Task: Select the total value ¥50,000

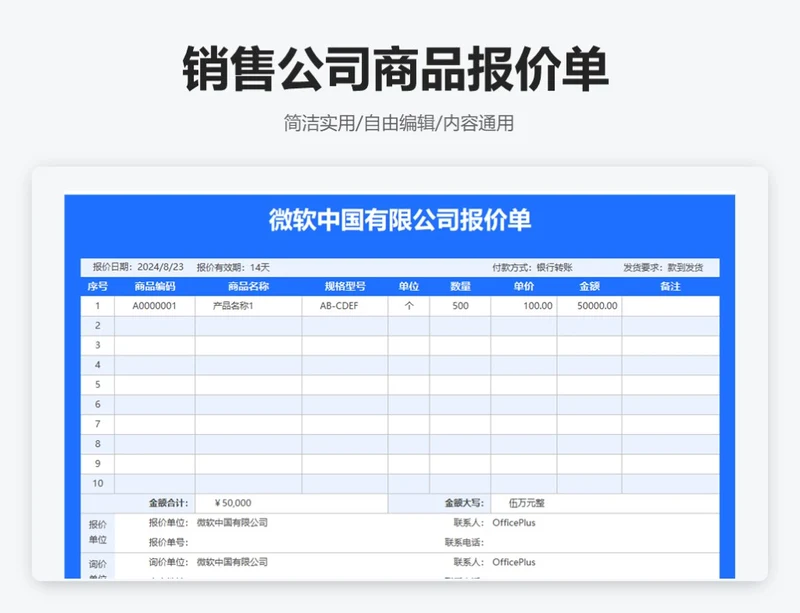Action: pyautogui.click(x=233, y=503)
